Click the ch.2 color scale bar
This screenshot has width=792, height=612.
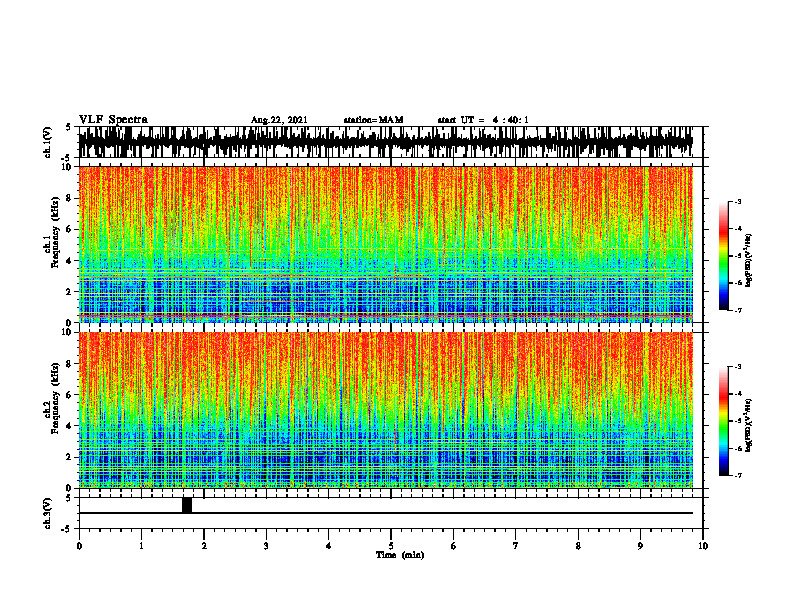tap(723, 421)
